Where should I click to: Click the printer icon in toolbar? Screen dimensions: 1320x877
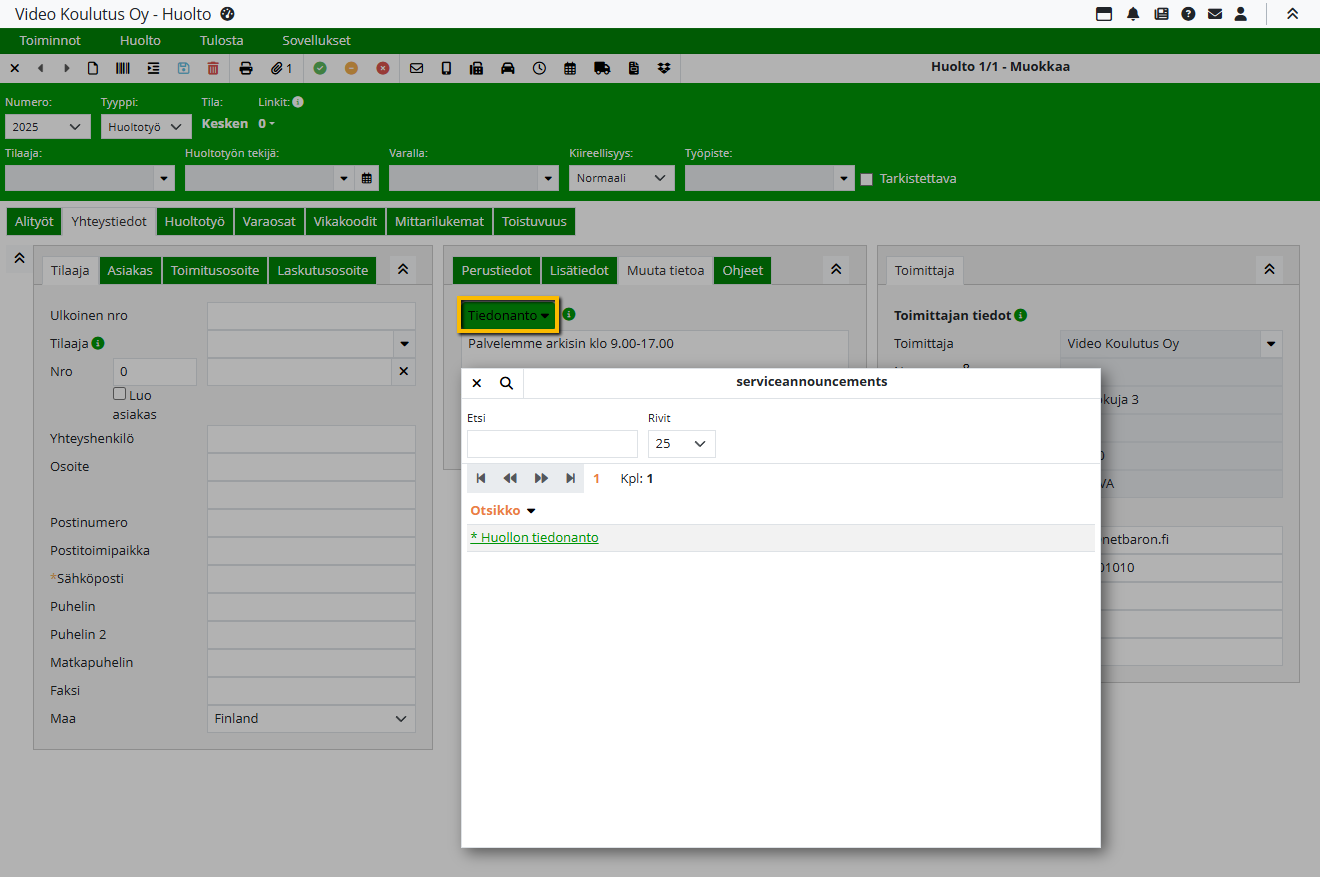click(246, 68)
